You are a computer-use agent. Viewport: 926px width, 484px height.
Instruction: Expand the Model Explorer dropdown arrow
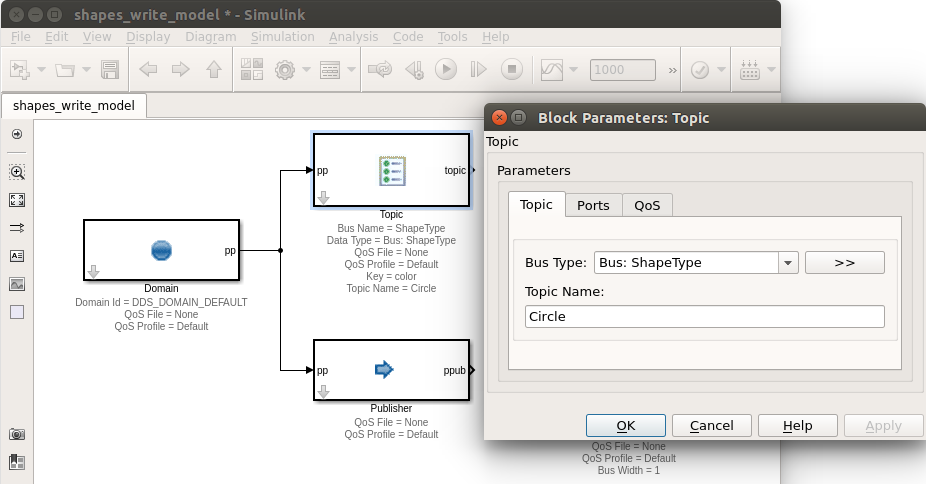(x=351, y=70)
